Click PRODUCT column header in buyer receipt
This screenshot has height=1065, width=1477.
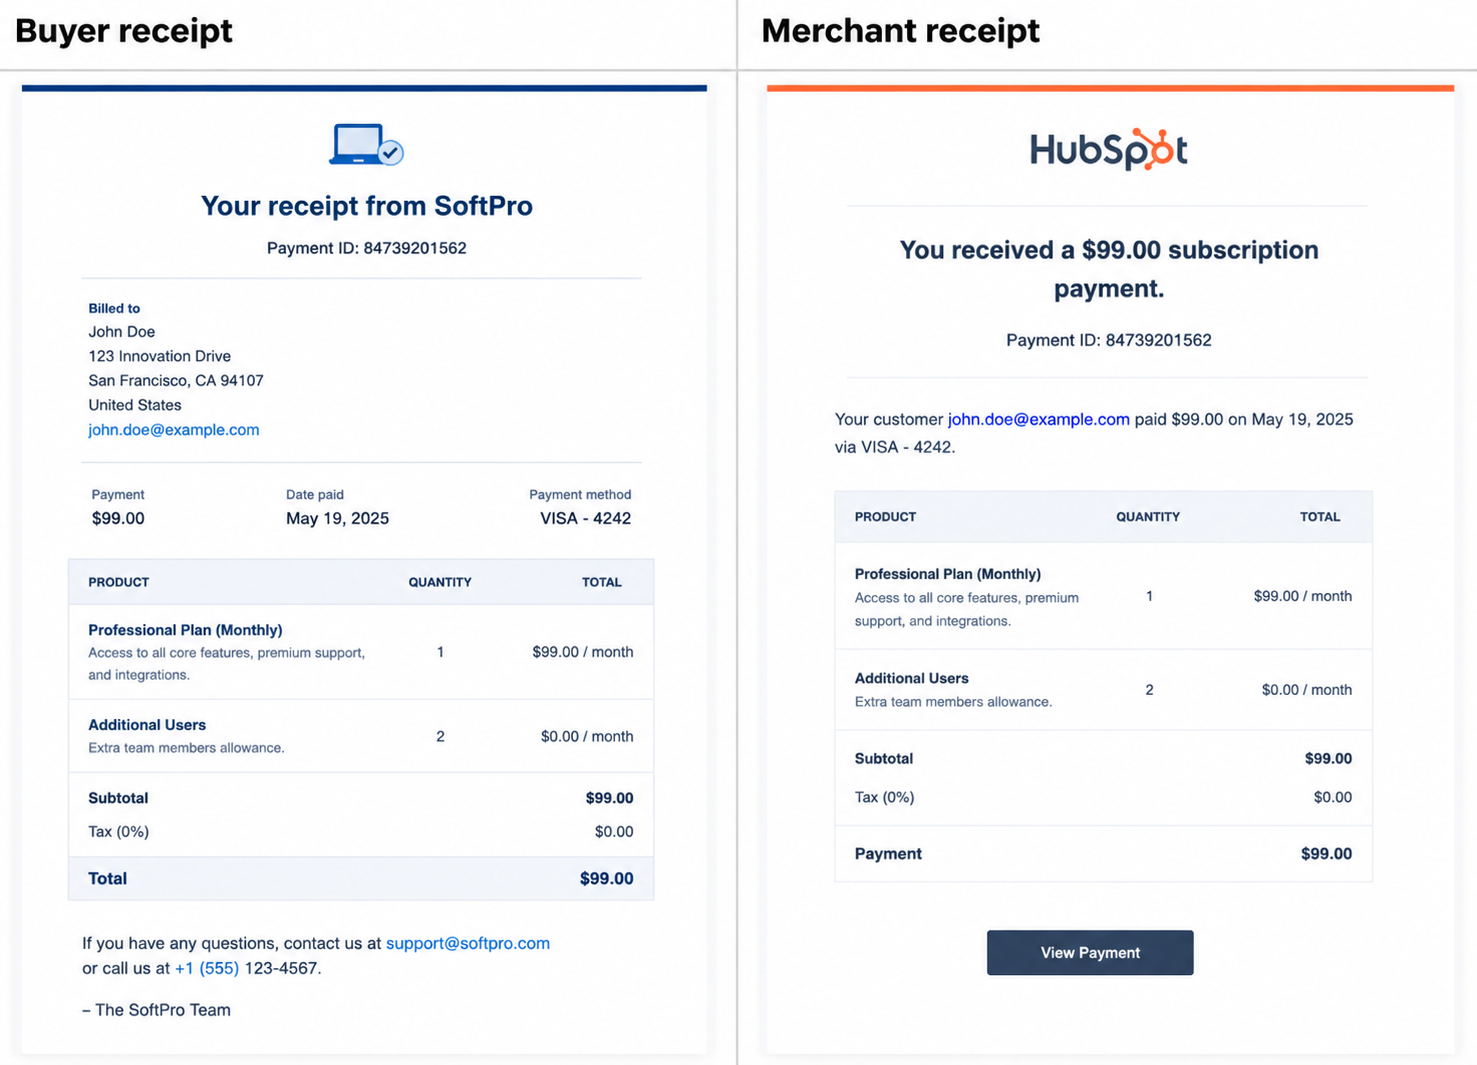click(119, 582)
